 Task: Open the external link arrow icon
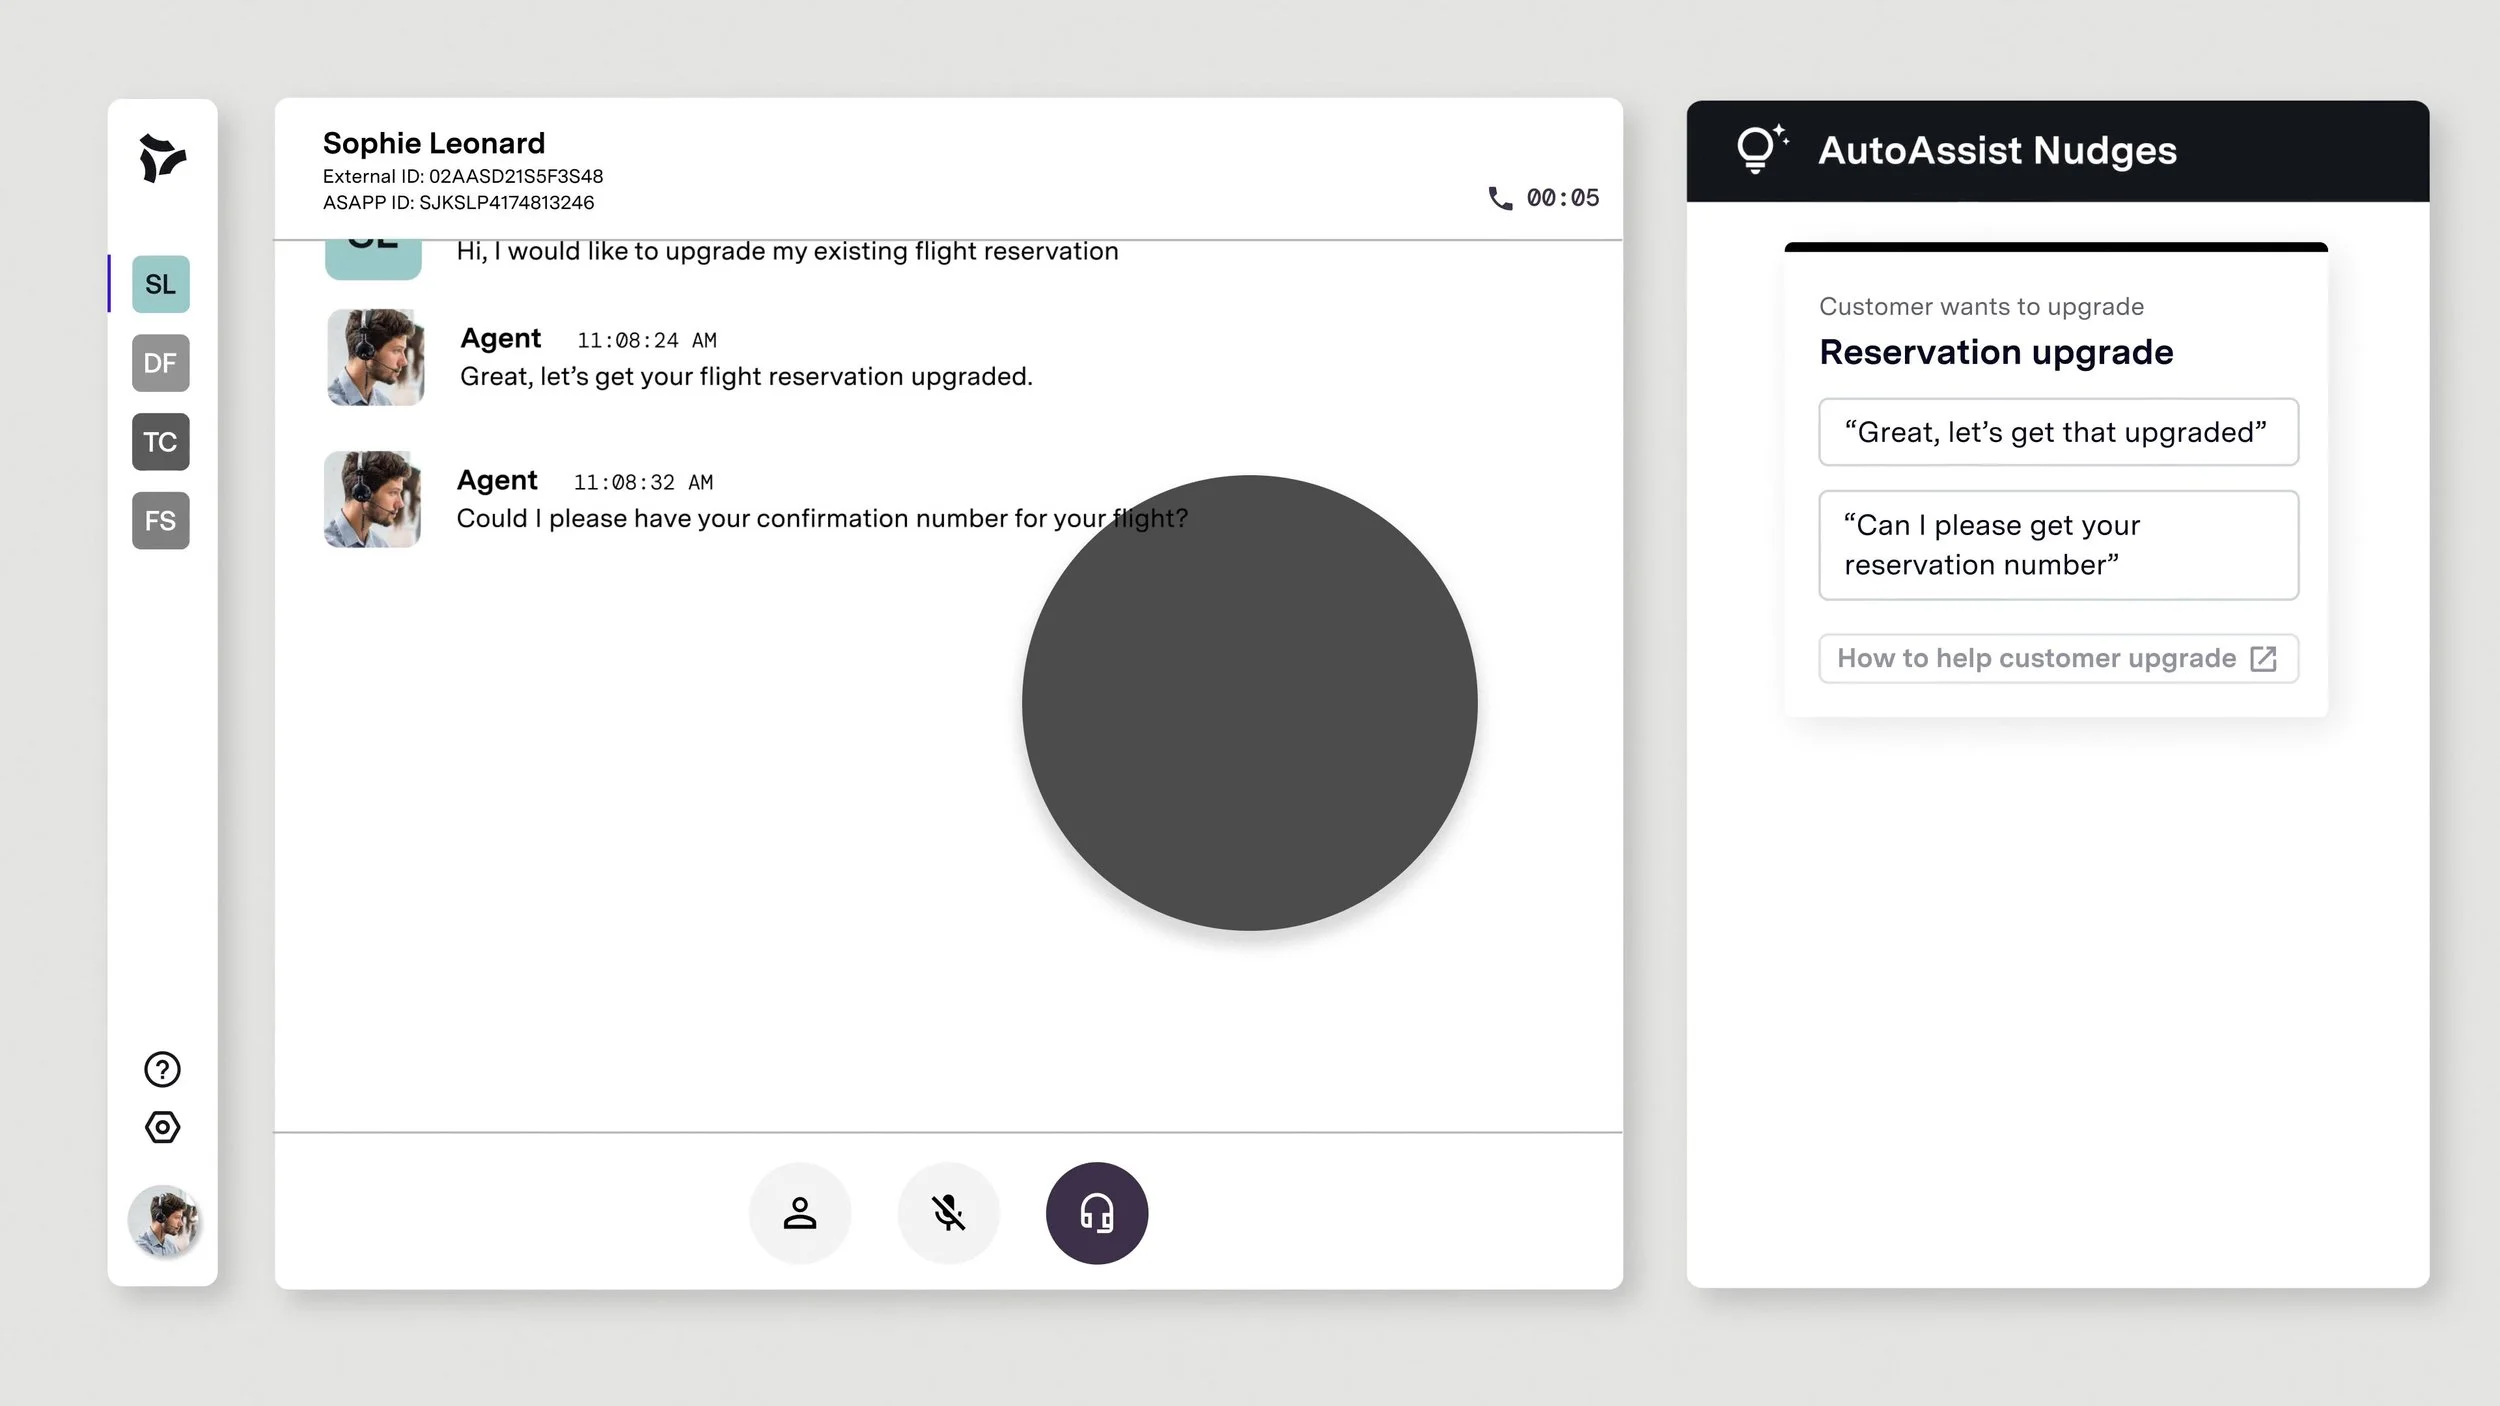pos(2263,658)
